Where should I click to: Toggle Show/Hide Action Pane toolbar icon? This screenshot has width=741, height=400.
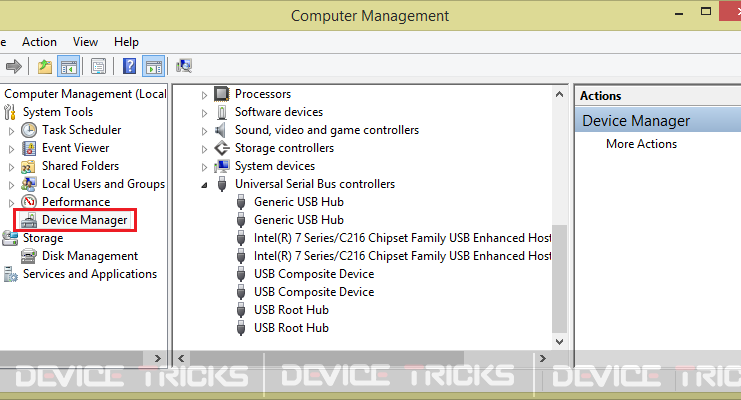click(x=154, y=66)
